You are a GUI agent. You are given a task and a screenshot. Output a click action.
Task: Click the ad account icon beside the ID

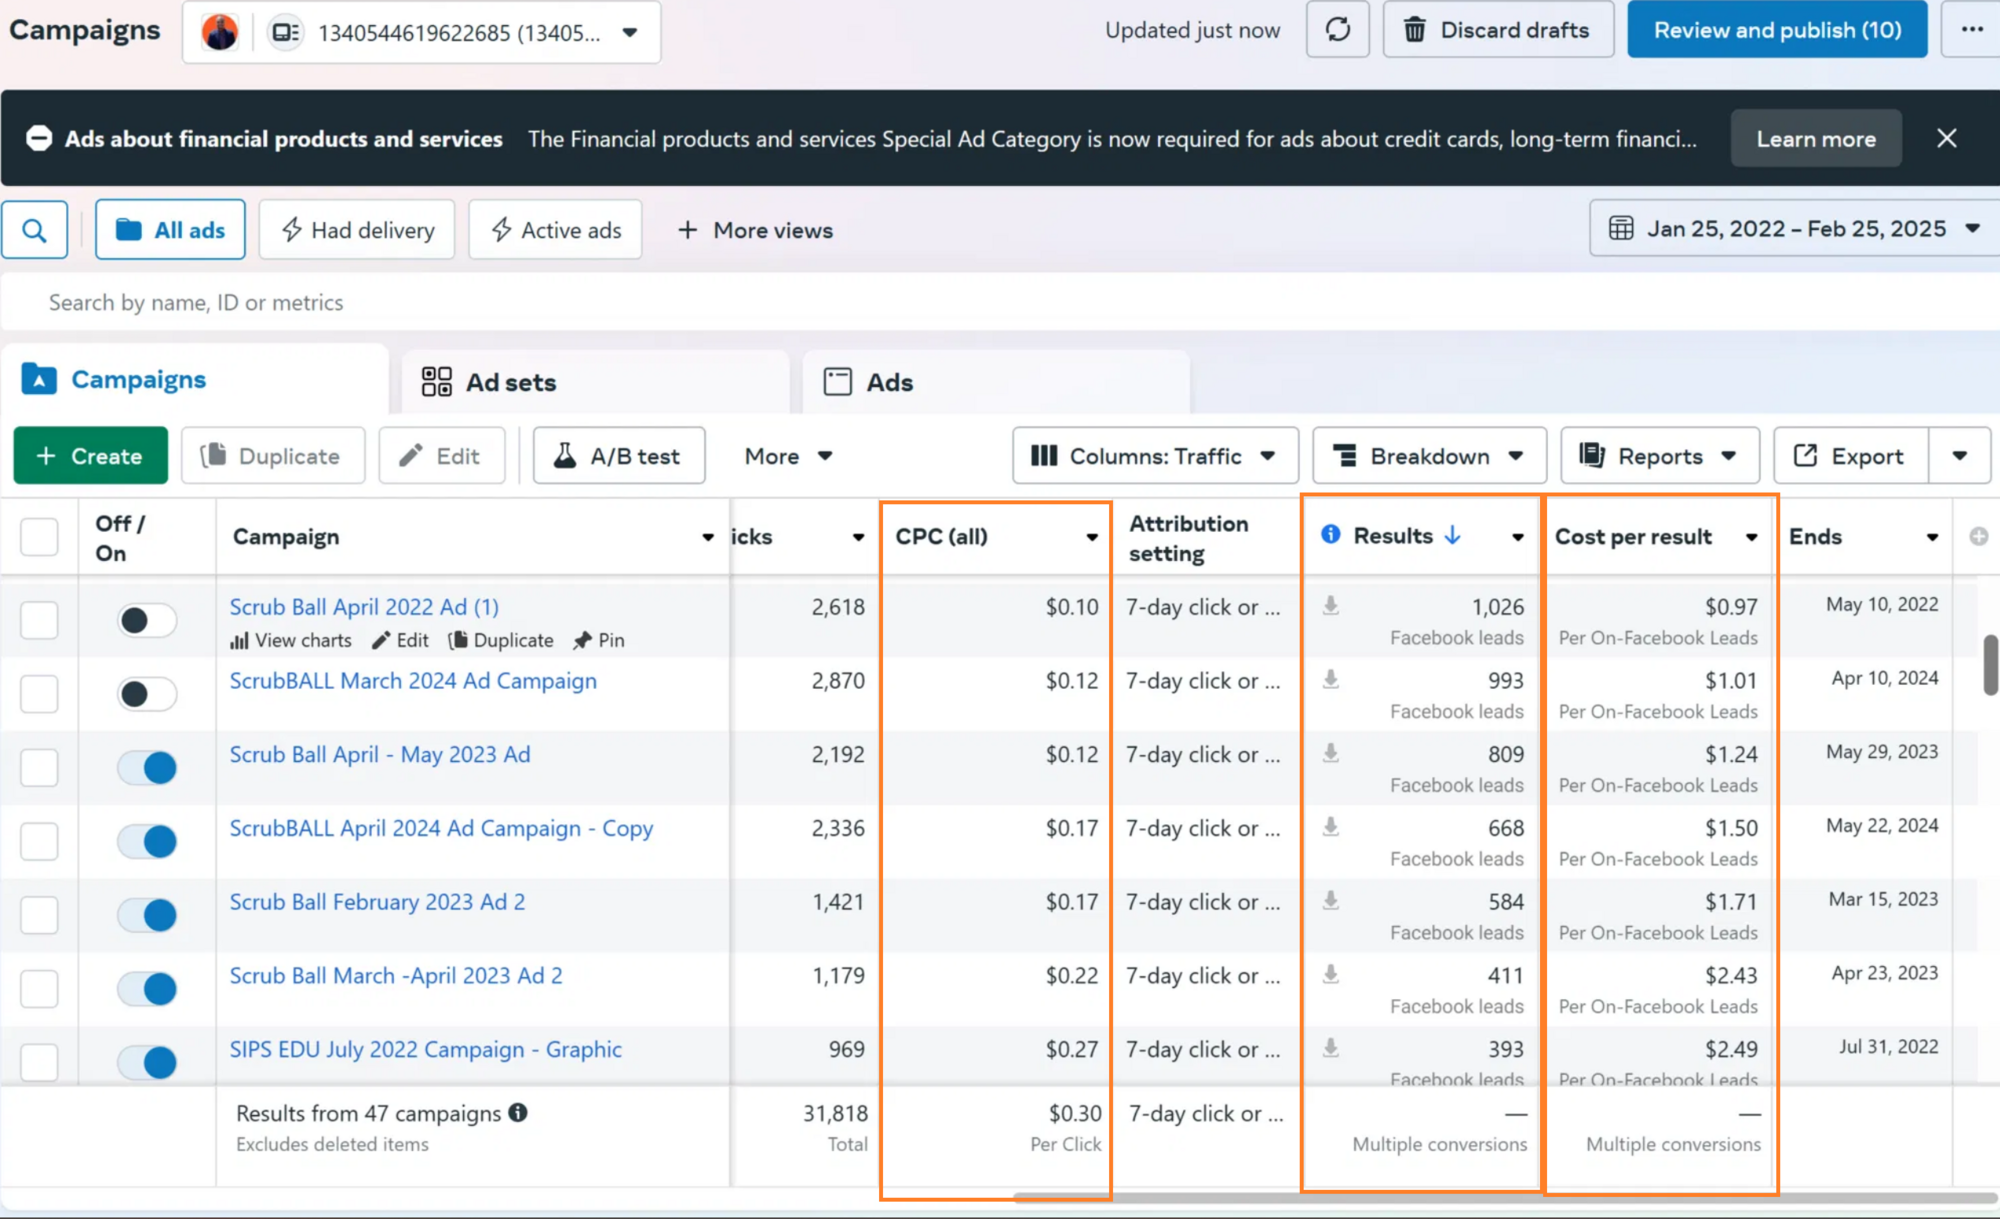click(x=285, y=32)
